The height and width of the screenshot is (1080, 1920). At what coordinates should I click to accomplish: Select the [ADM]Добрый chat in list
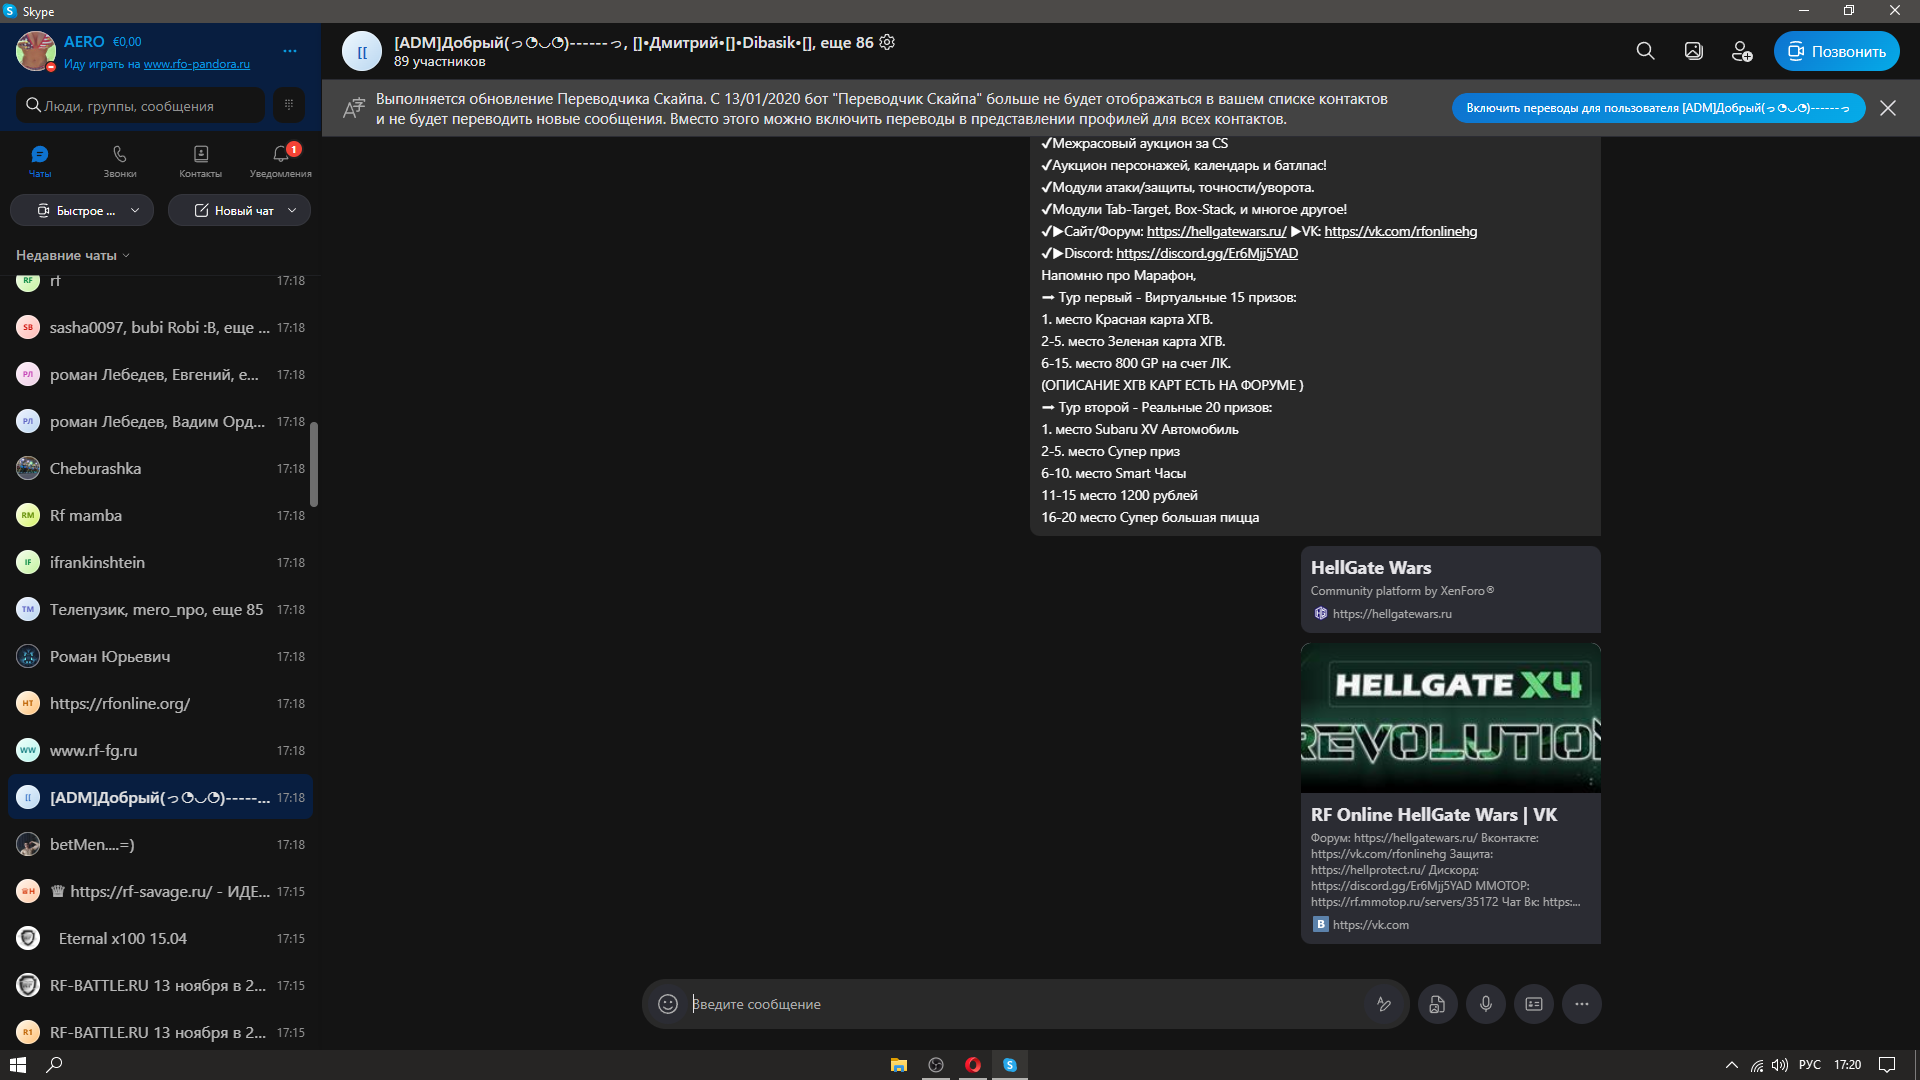point(160,797)
